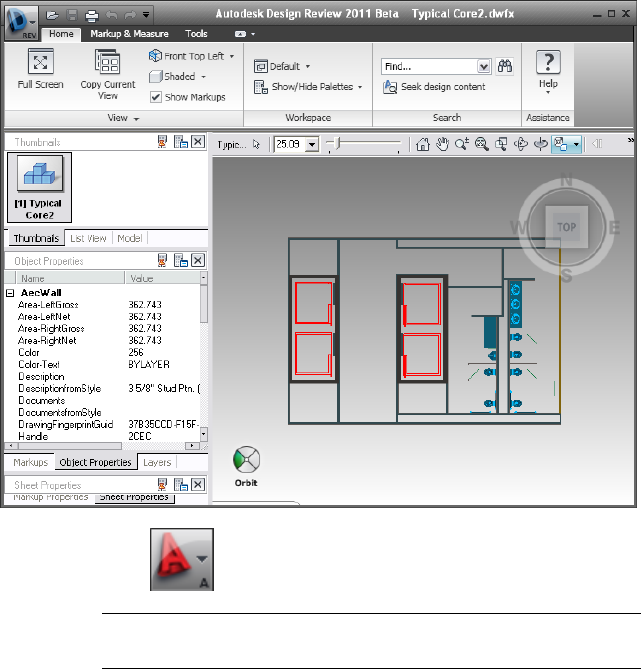This screenshot has height=669, width=641.
Task: Click the TOP face of ViewCube
Action: 566,227
